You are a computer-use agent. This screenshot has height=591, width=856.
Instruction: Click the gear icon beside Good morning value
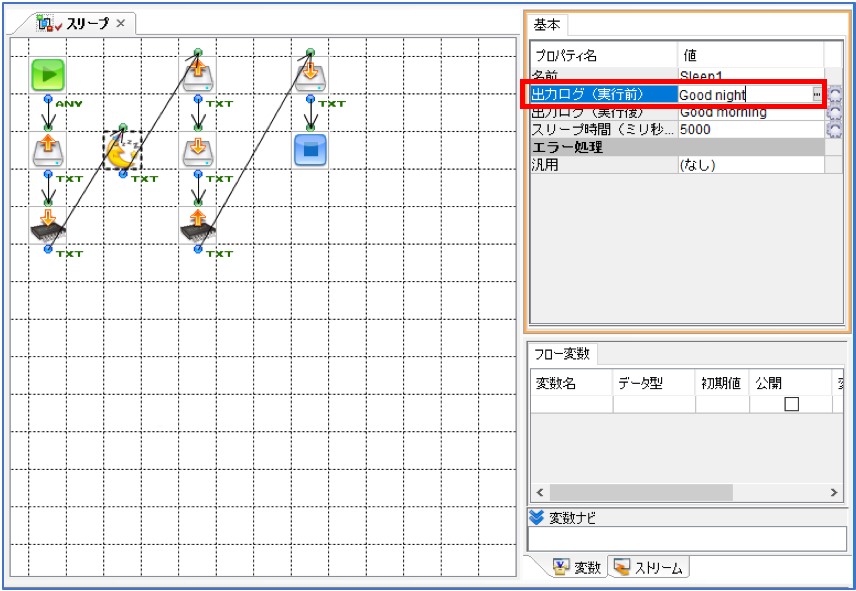click(x=835, y=112)
